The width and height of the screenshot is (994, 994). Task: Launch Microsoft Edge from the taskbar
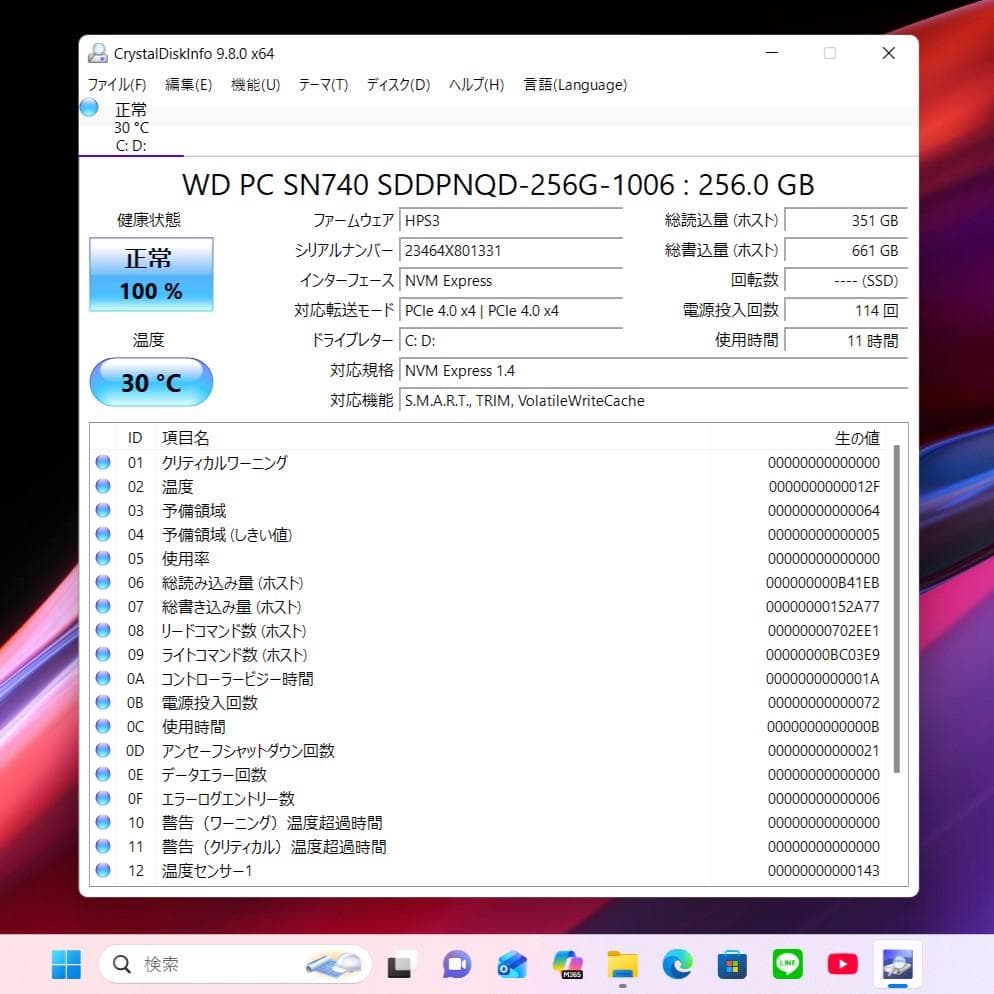point(676,963)
